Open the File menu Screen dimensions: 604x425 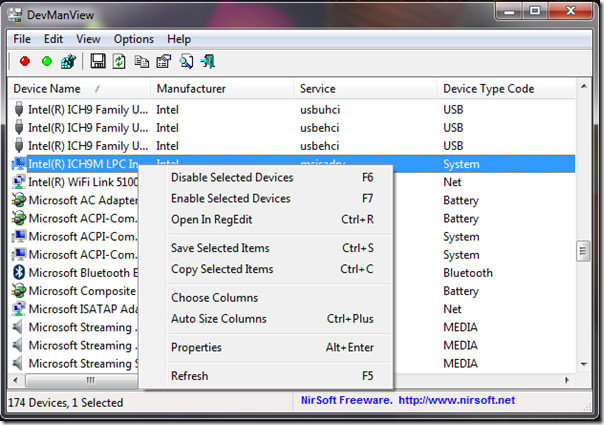coord(22,39)
